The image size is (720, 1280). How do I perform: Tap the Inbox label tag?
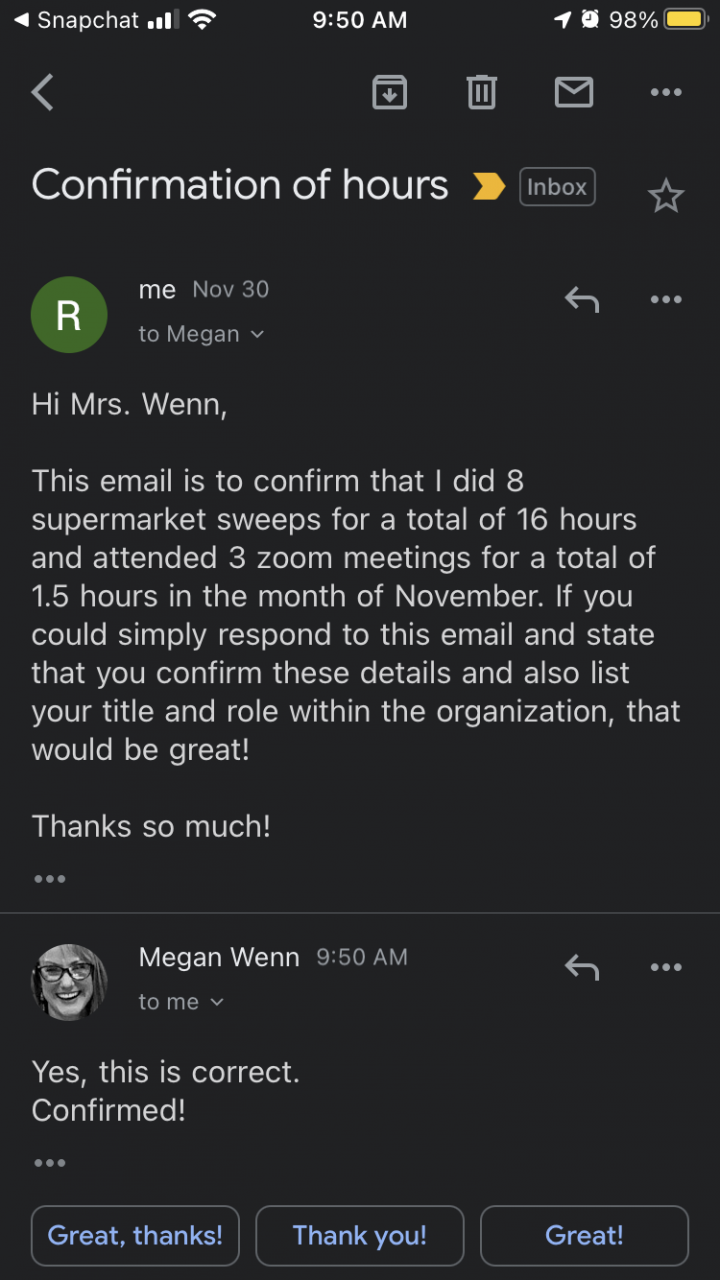[557, 187]
